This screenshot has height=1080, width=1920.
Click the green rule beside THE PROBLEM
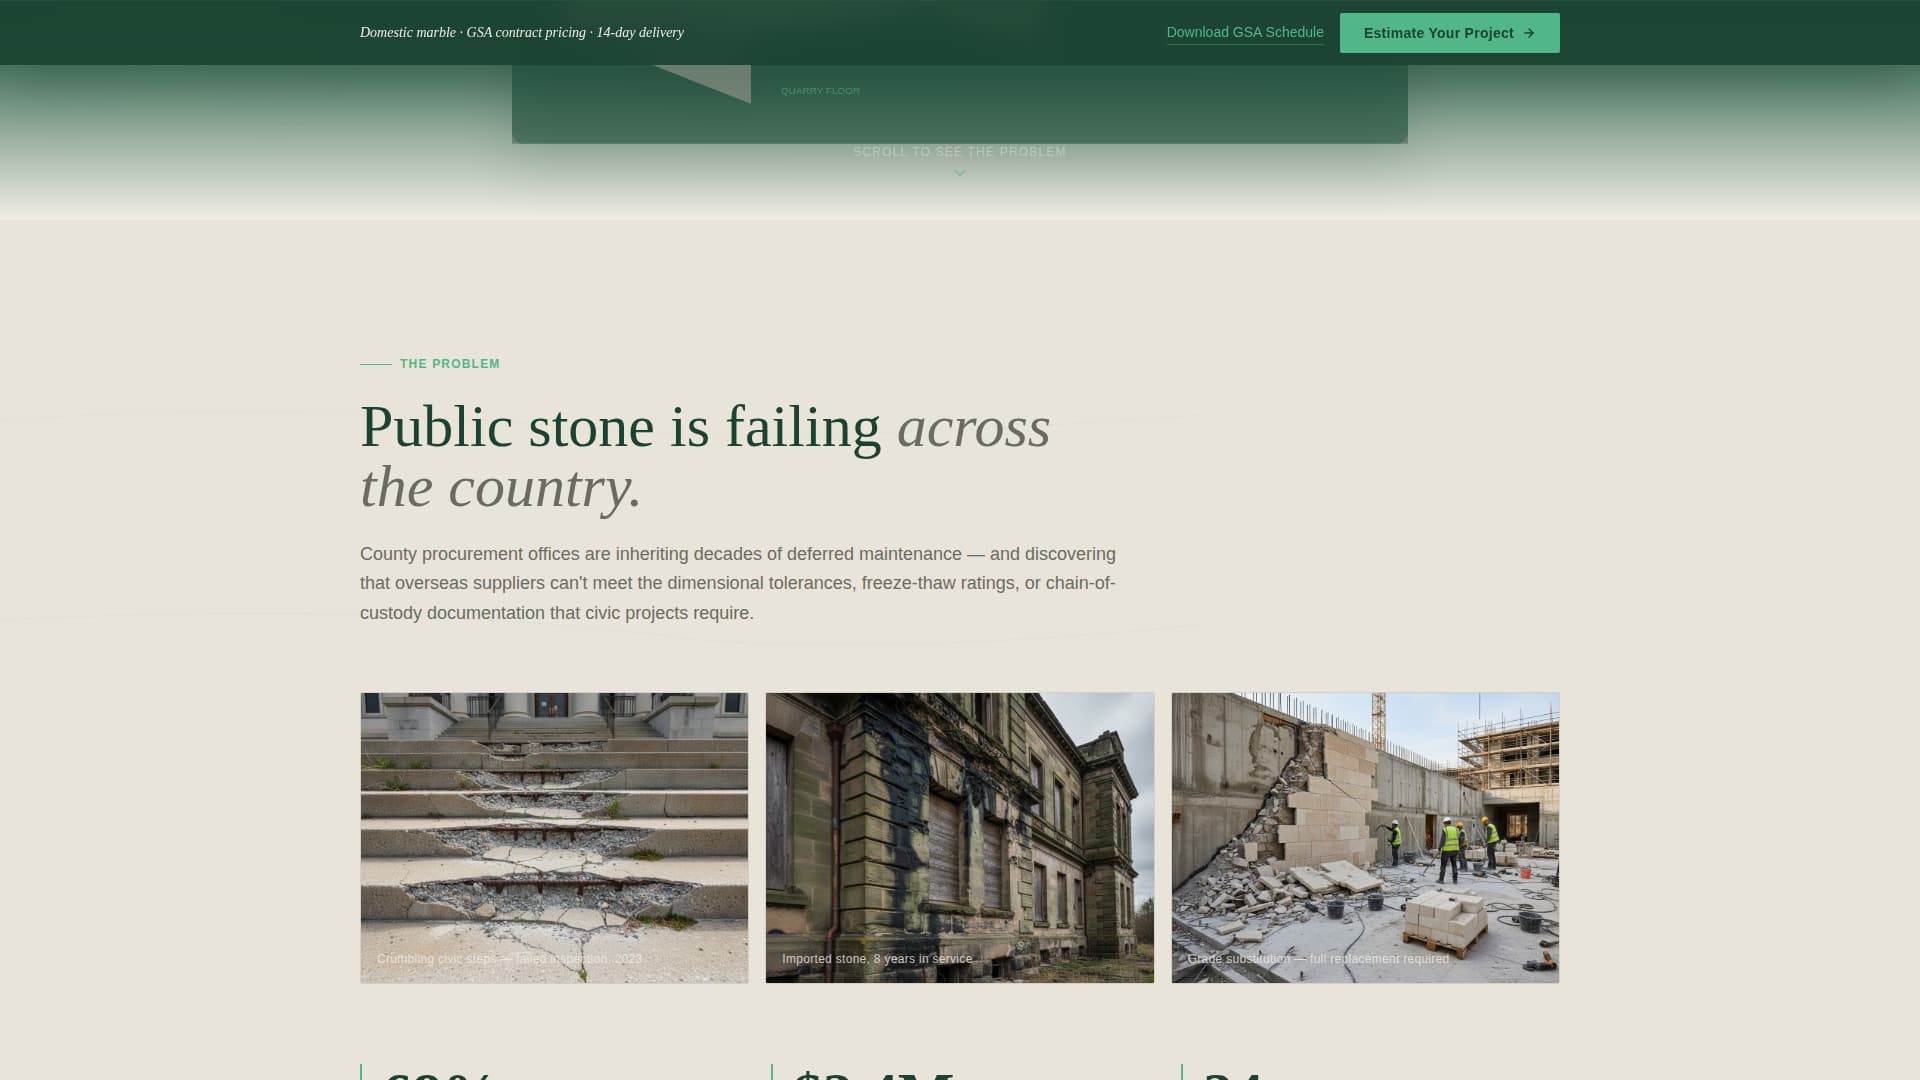tap(374, 364)
